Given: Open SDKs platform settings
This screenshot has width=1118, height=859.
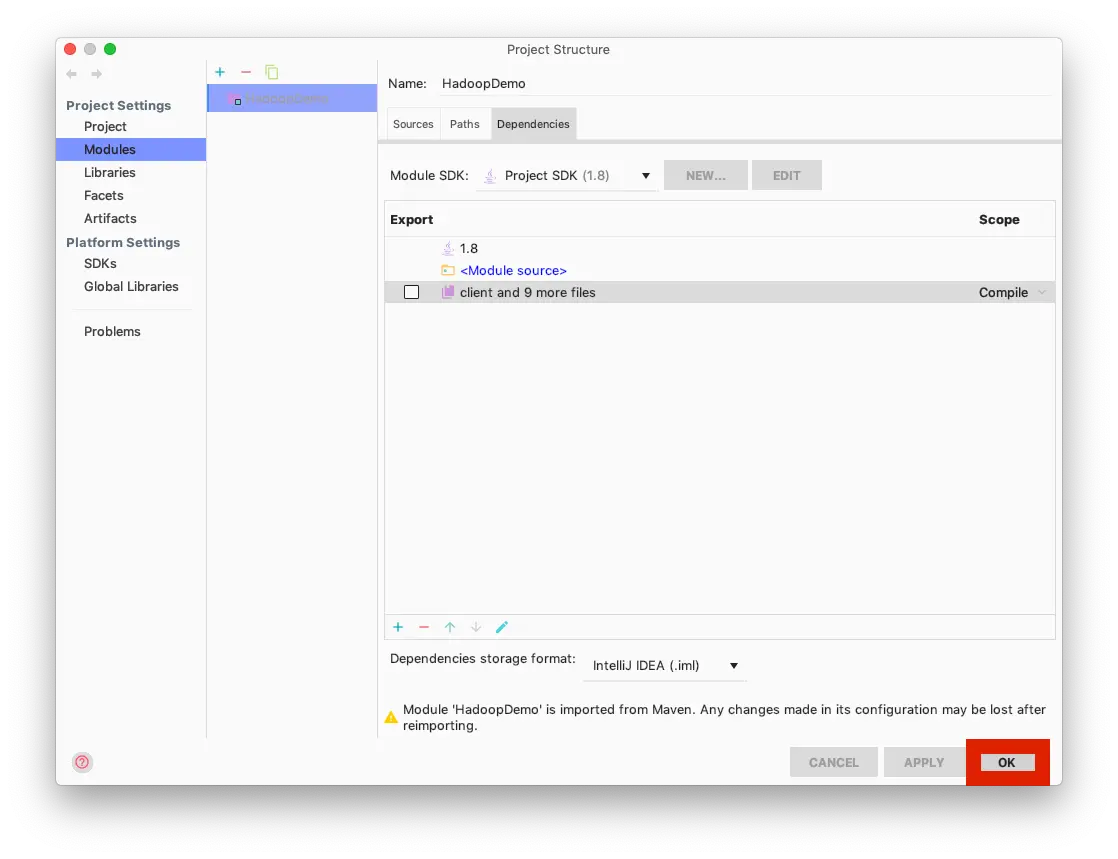Looking at the screenshot, I should (100, 263).
